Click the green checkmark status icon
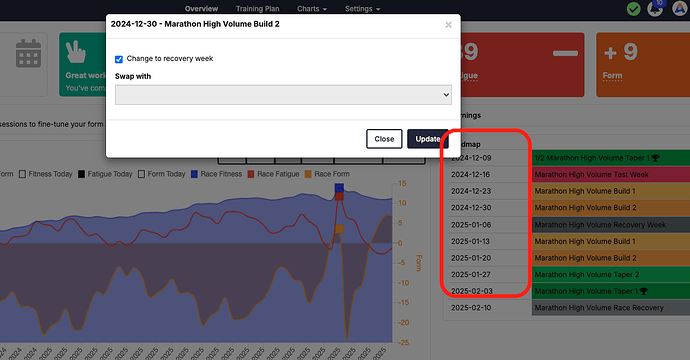The width and height of the screenshot is (690, 360). coord(634,9)
